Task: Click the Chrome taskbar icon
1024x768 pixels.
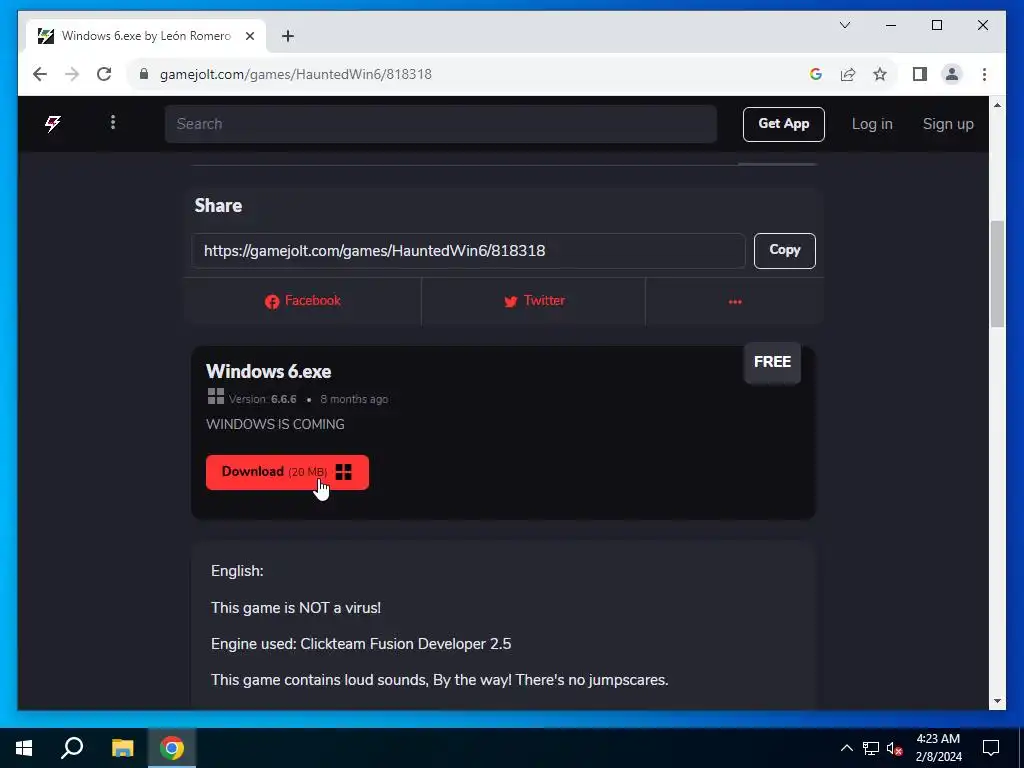Action: tap(172, 748)
